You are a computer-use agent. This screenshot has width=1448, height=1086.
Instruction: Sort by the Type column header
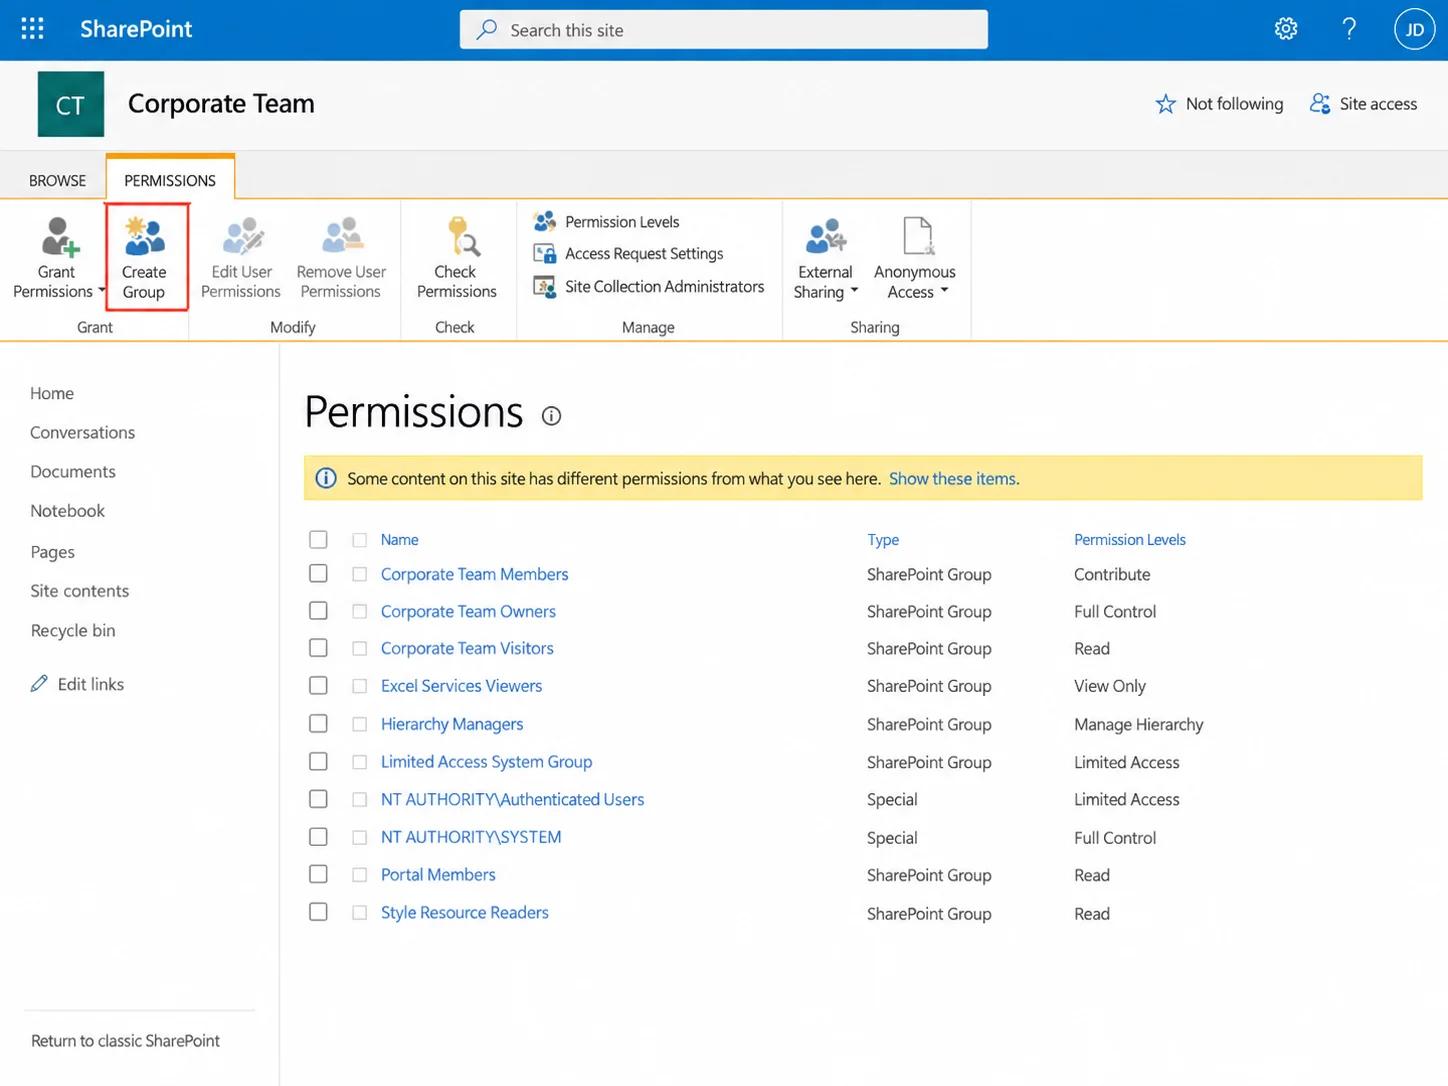point(883,540)
